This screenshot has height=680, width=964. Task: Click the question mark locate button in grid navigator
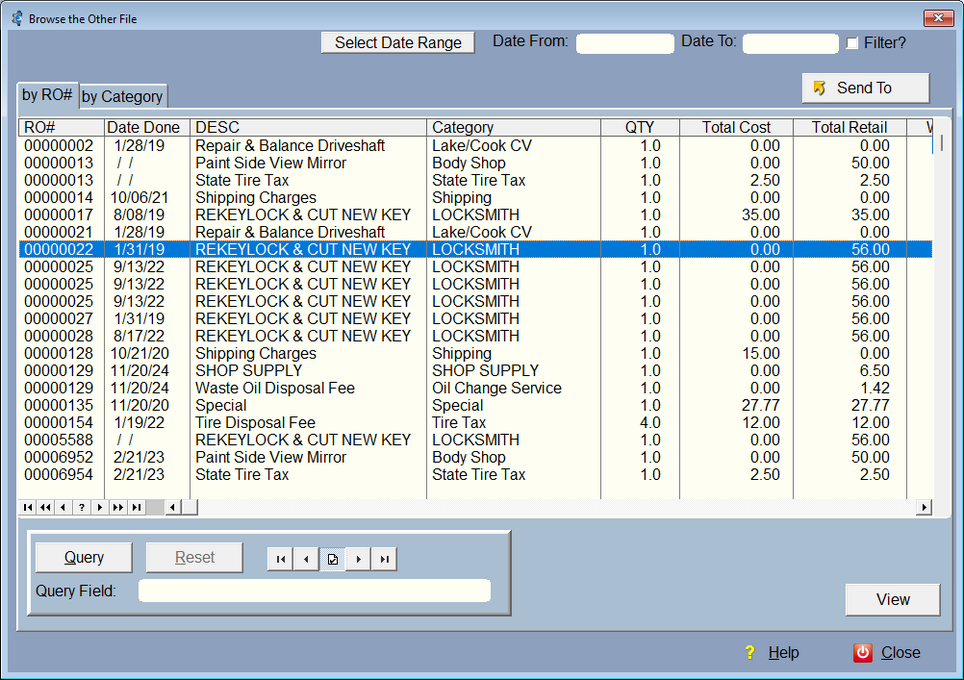[x=82, y=507]
